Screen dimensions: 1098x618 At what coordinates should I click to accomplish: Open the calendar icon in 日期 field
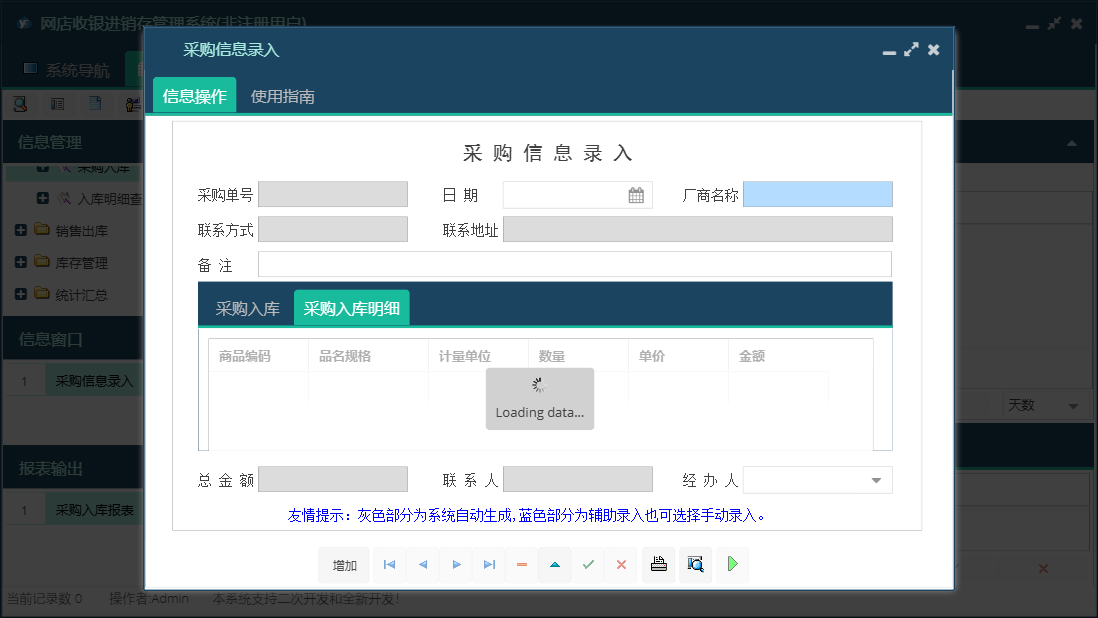click(x=637, y=194)
